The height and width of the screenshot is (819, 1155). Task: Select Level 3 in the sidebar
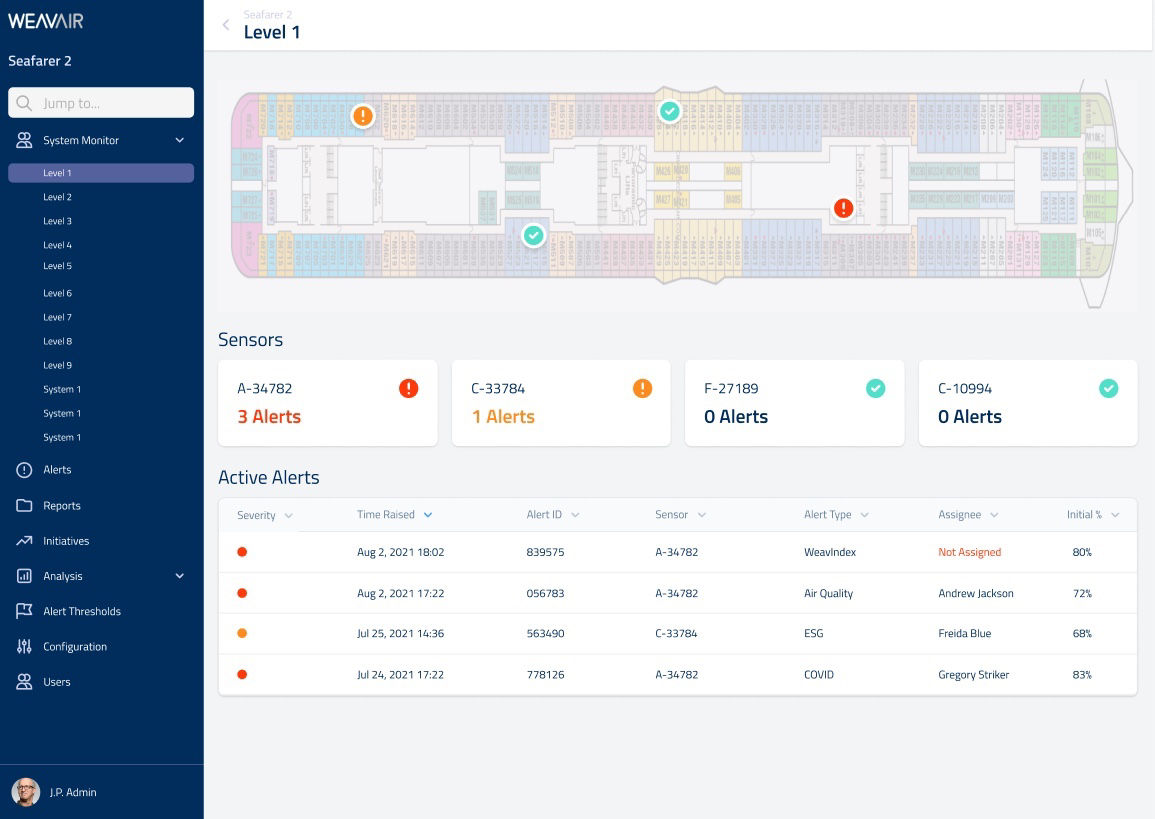coord(56,221)
